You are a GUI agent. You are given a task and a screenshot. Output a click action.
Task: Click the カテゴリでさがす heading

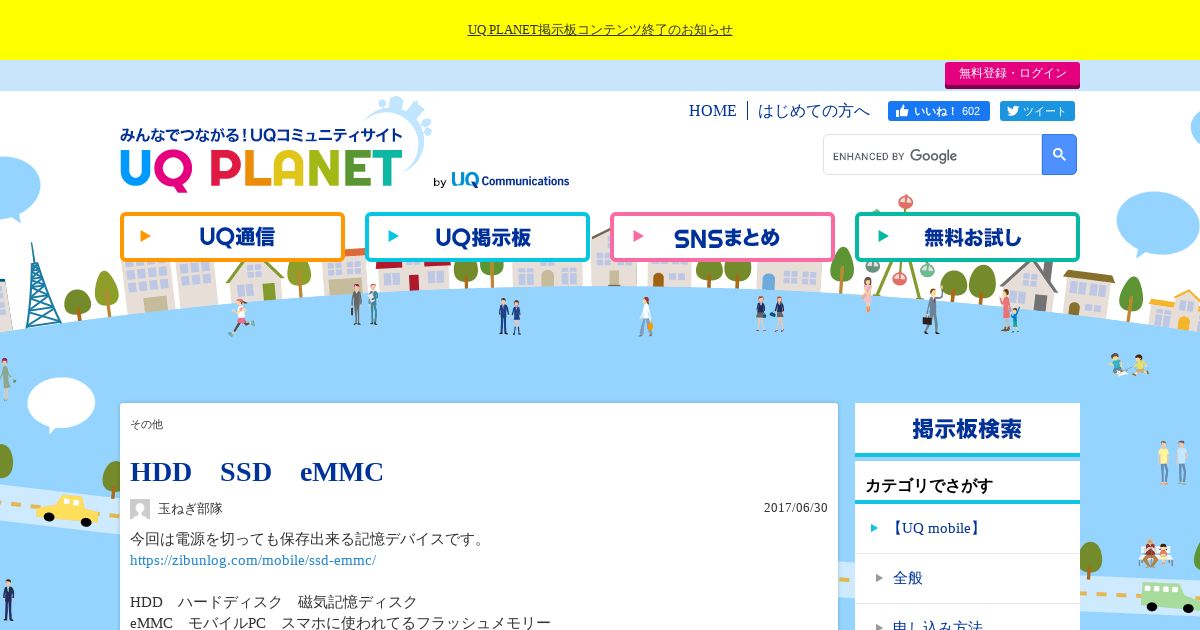click(929, 486)
